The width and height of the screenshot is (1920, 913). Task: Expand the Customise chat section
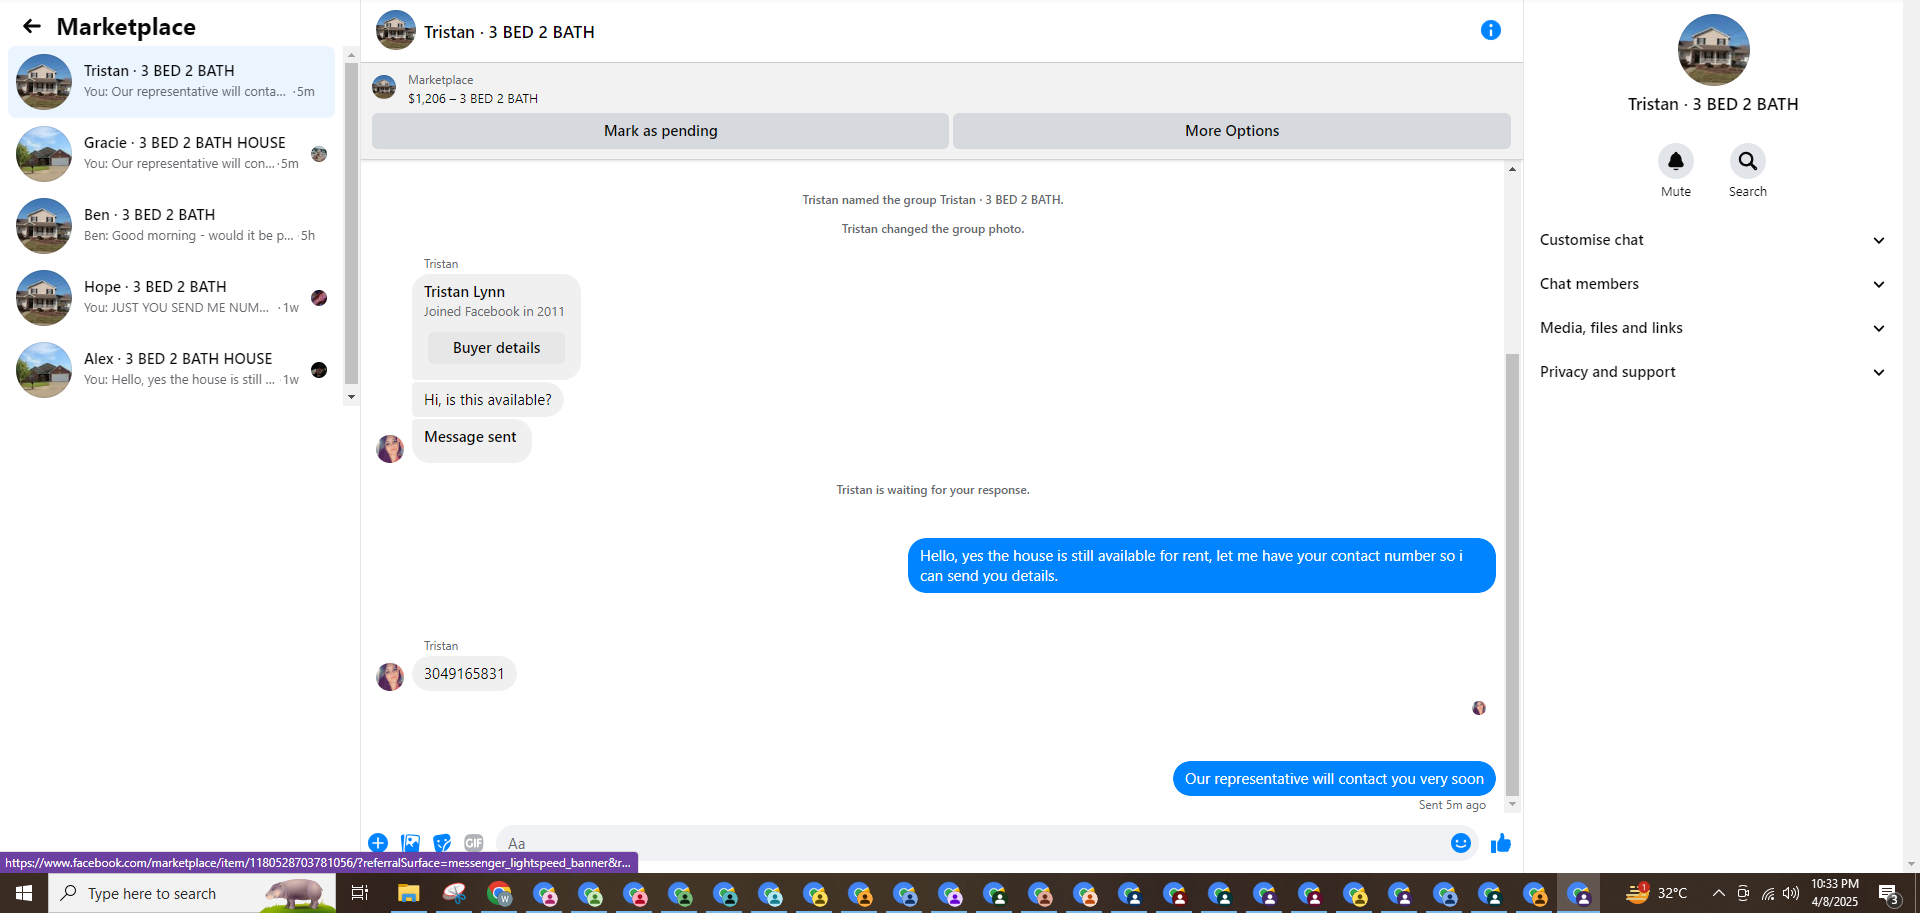1712,240
